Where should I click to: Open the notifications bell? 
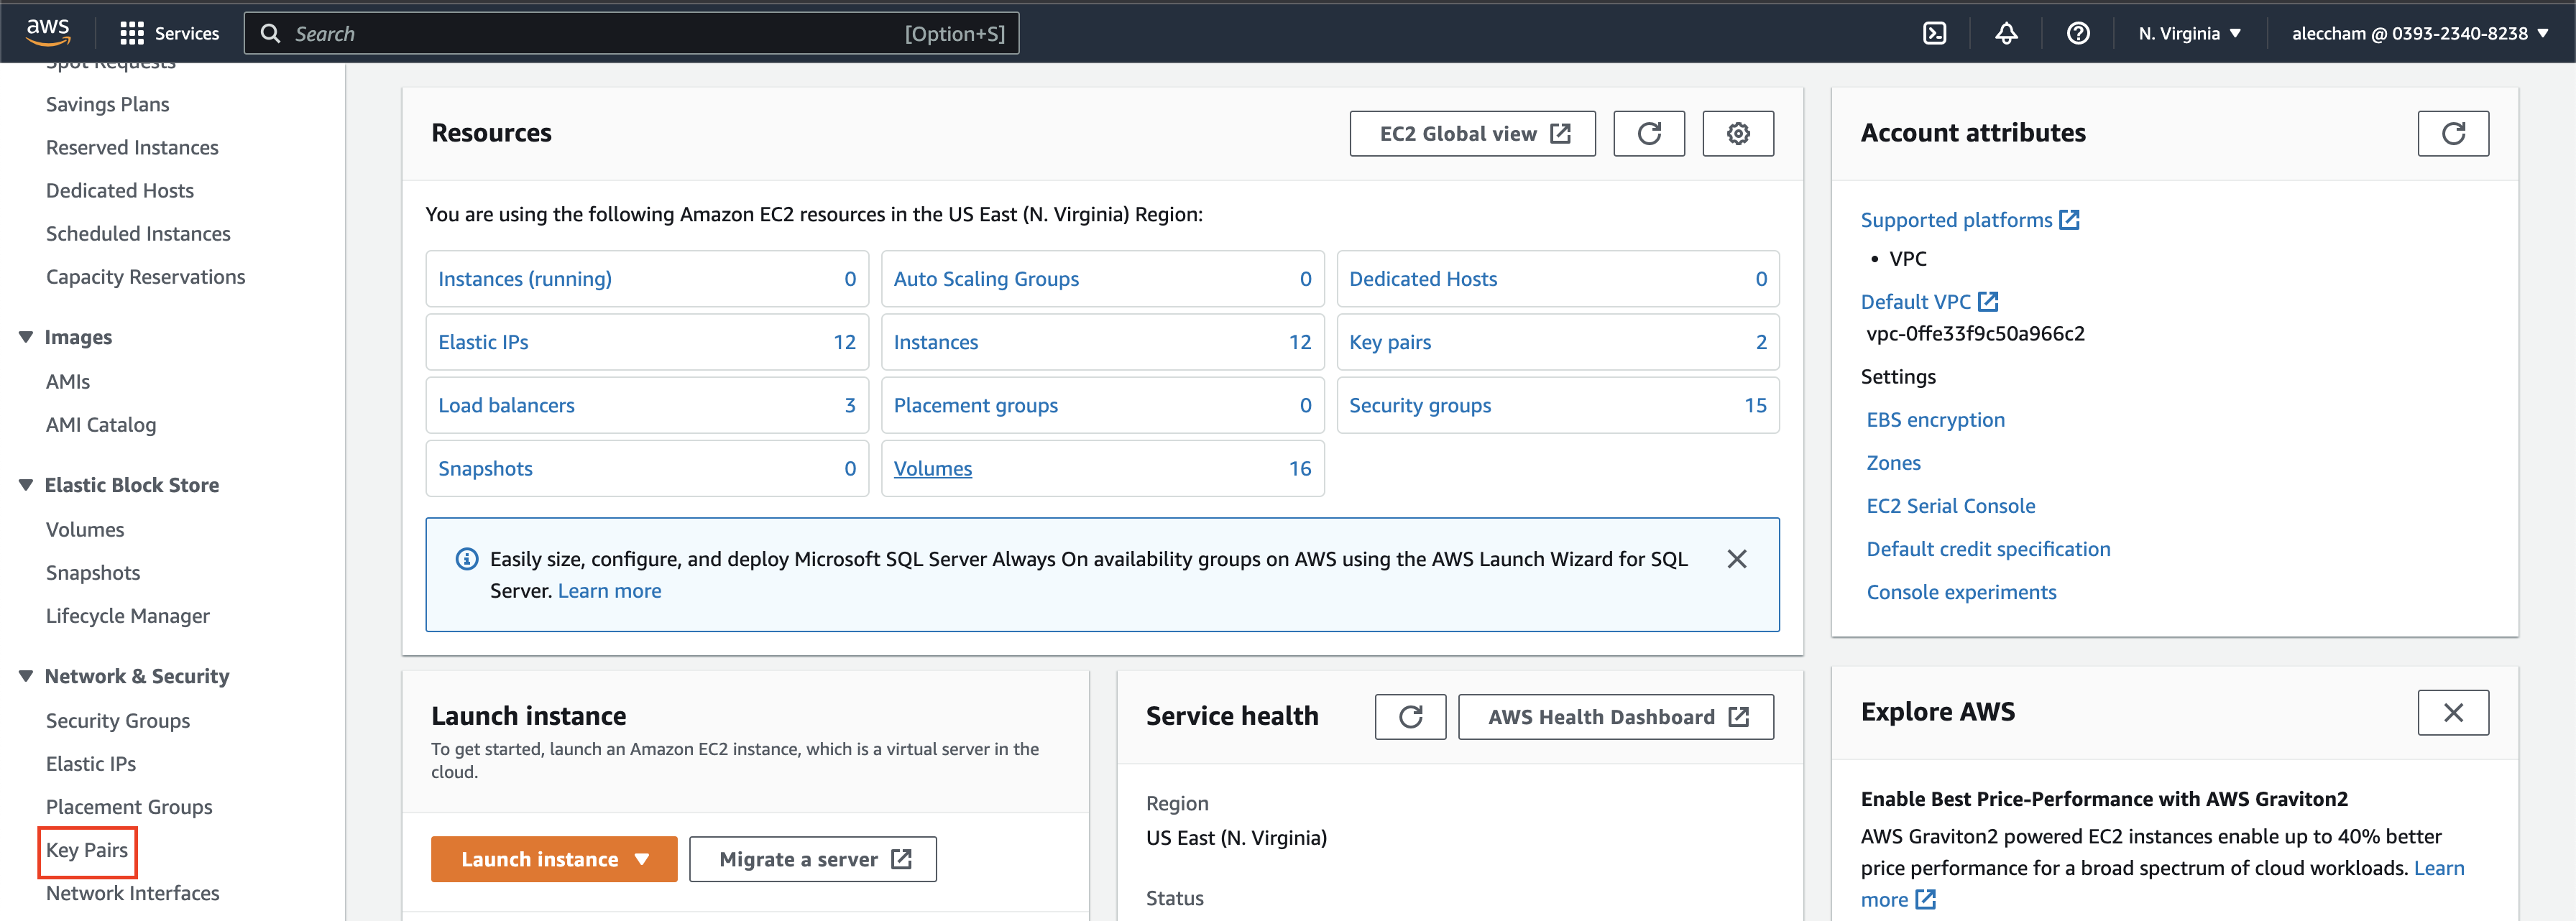[x=2006, y=34]
